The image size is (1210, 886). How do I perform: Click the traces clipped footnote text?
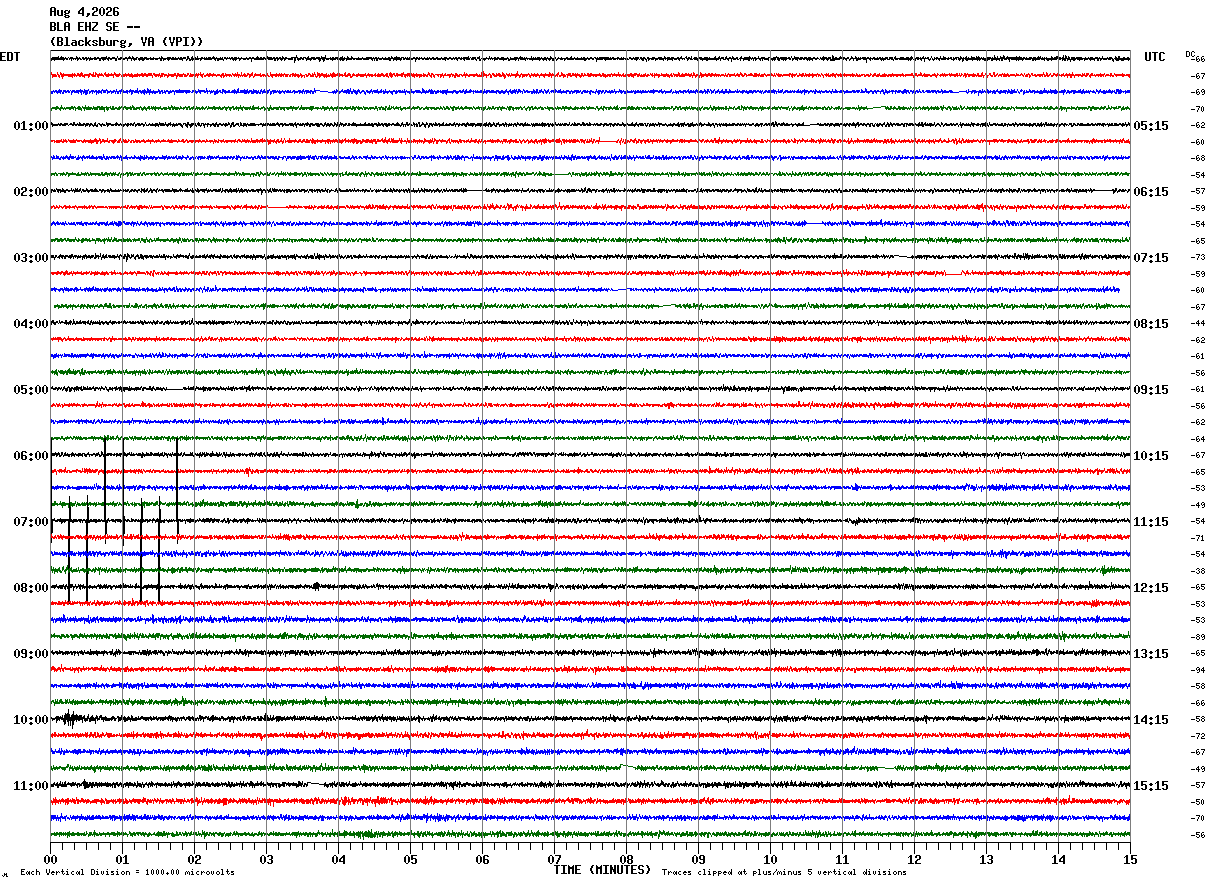point(784,872)
